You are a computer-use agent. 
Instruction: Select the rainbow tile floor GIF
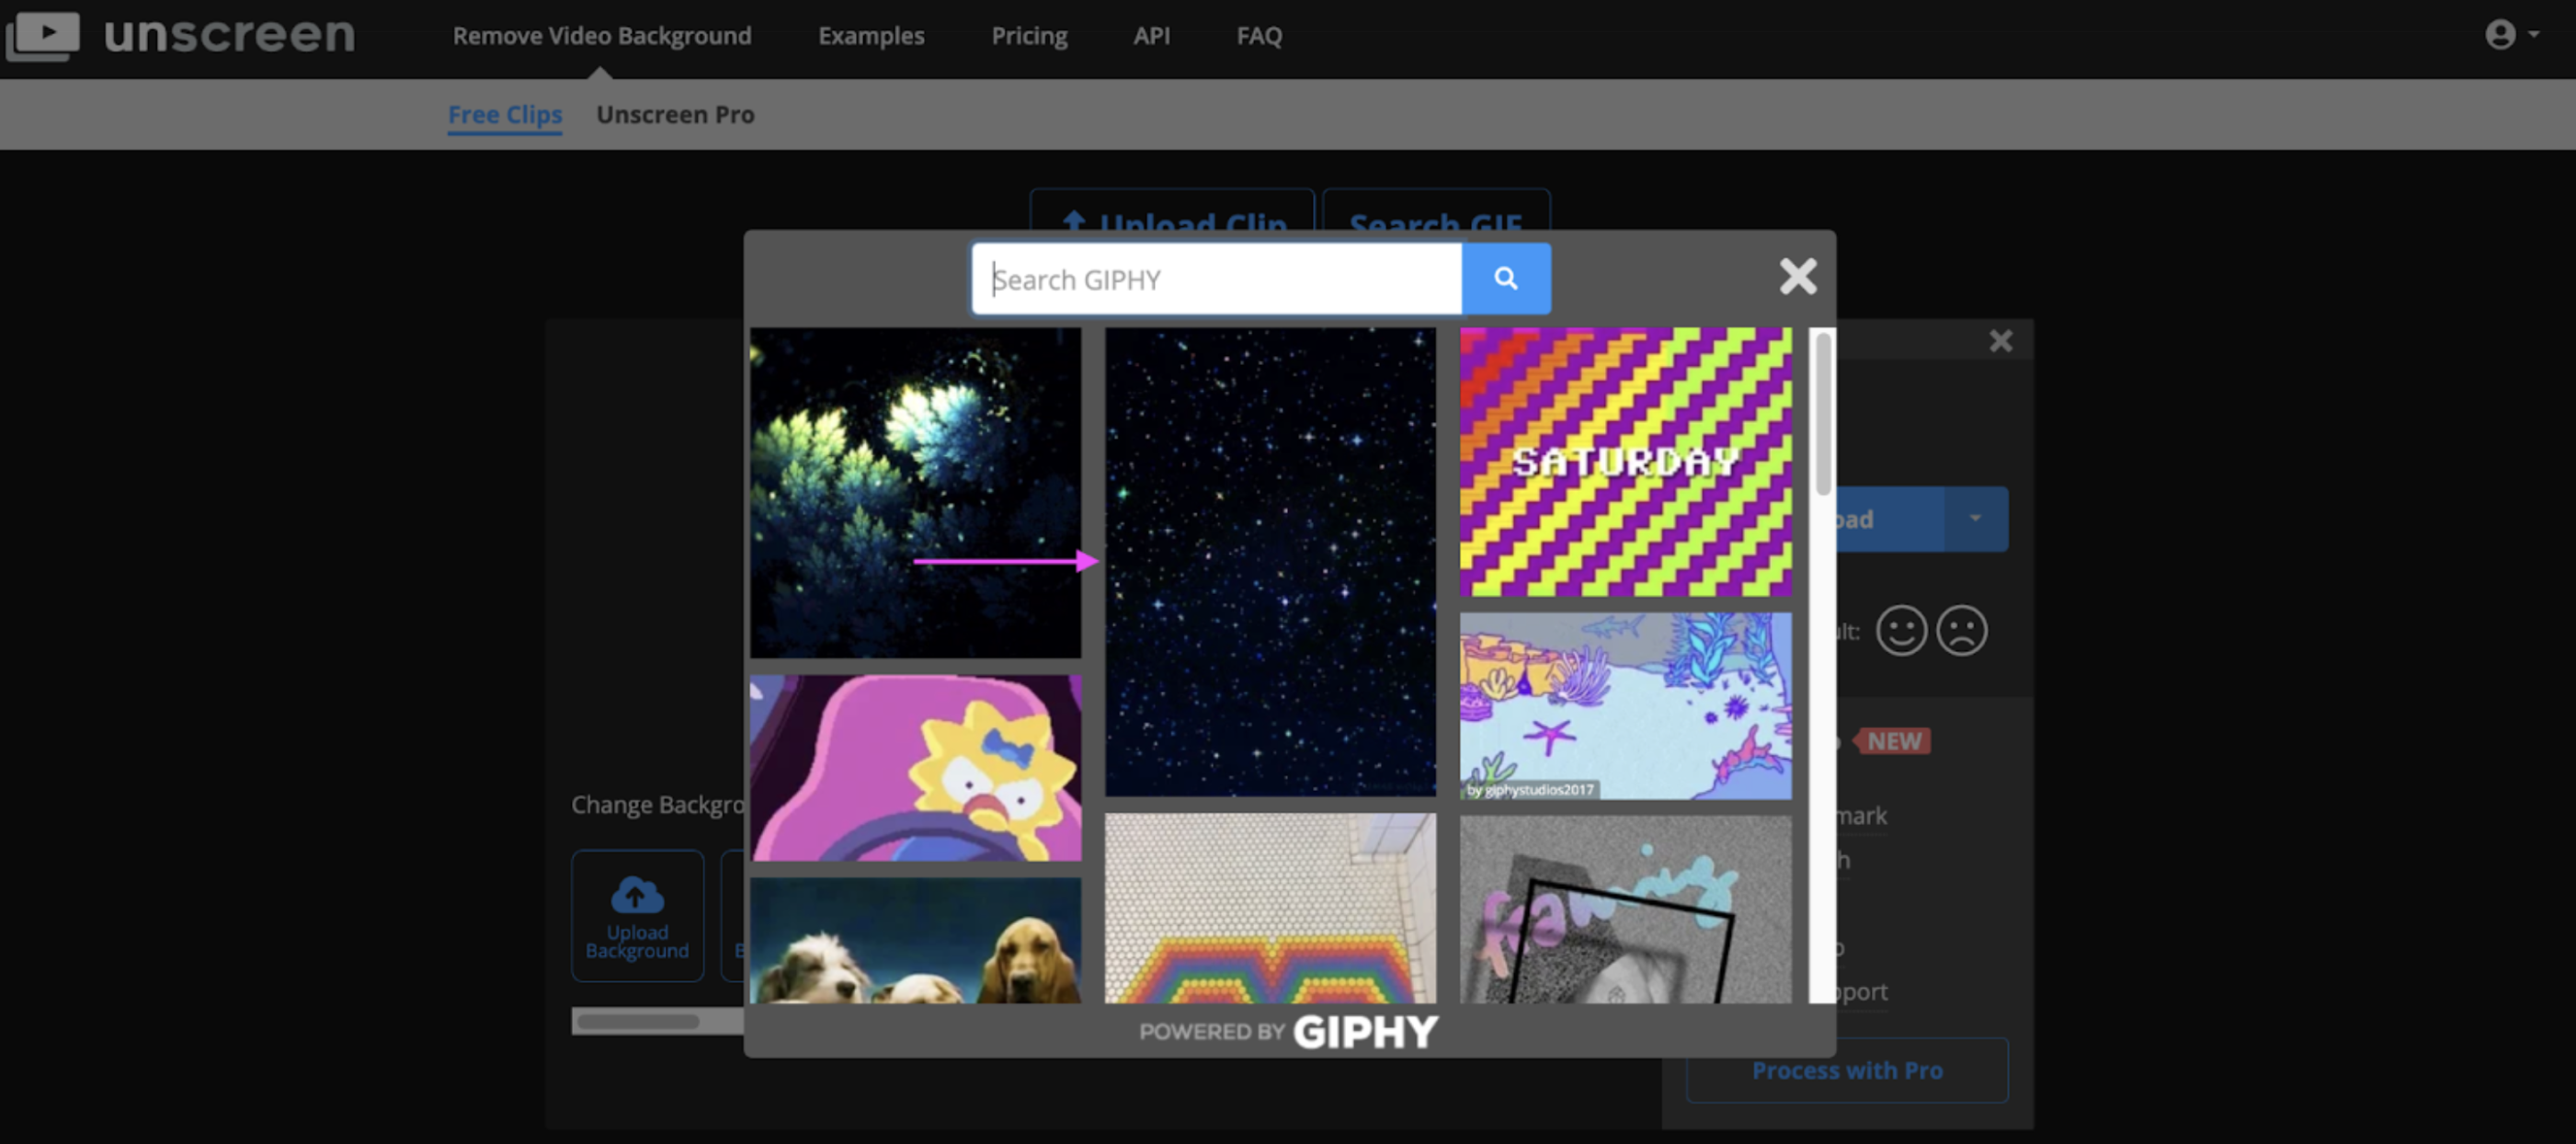point(1270,908)
